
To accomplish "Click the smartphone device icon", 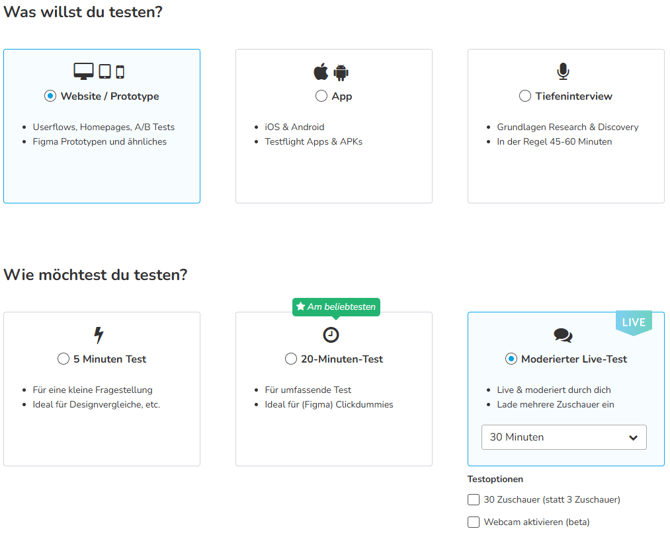I will (x=120, y=72).
